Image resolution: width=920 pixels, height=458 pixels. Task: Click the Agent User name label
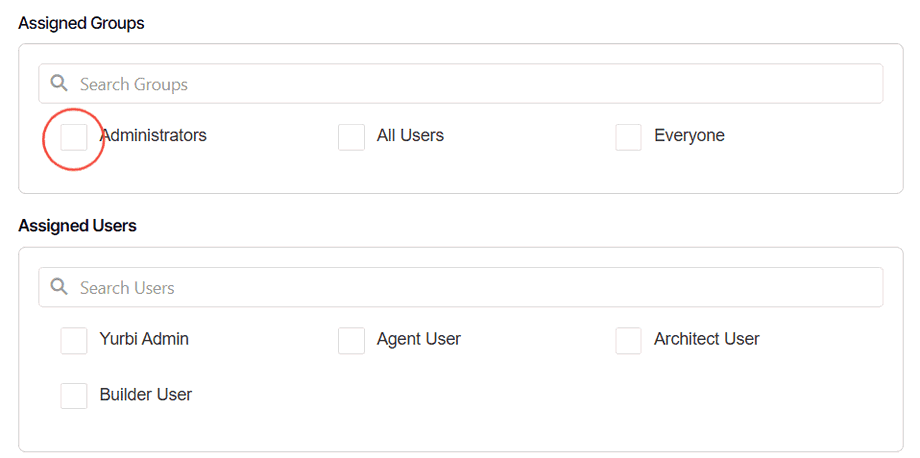point(418,339)
